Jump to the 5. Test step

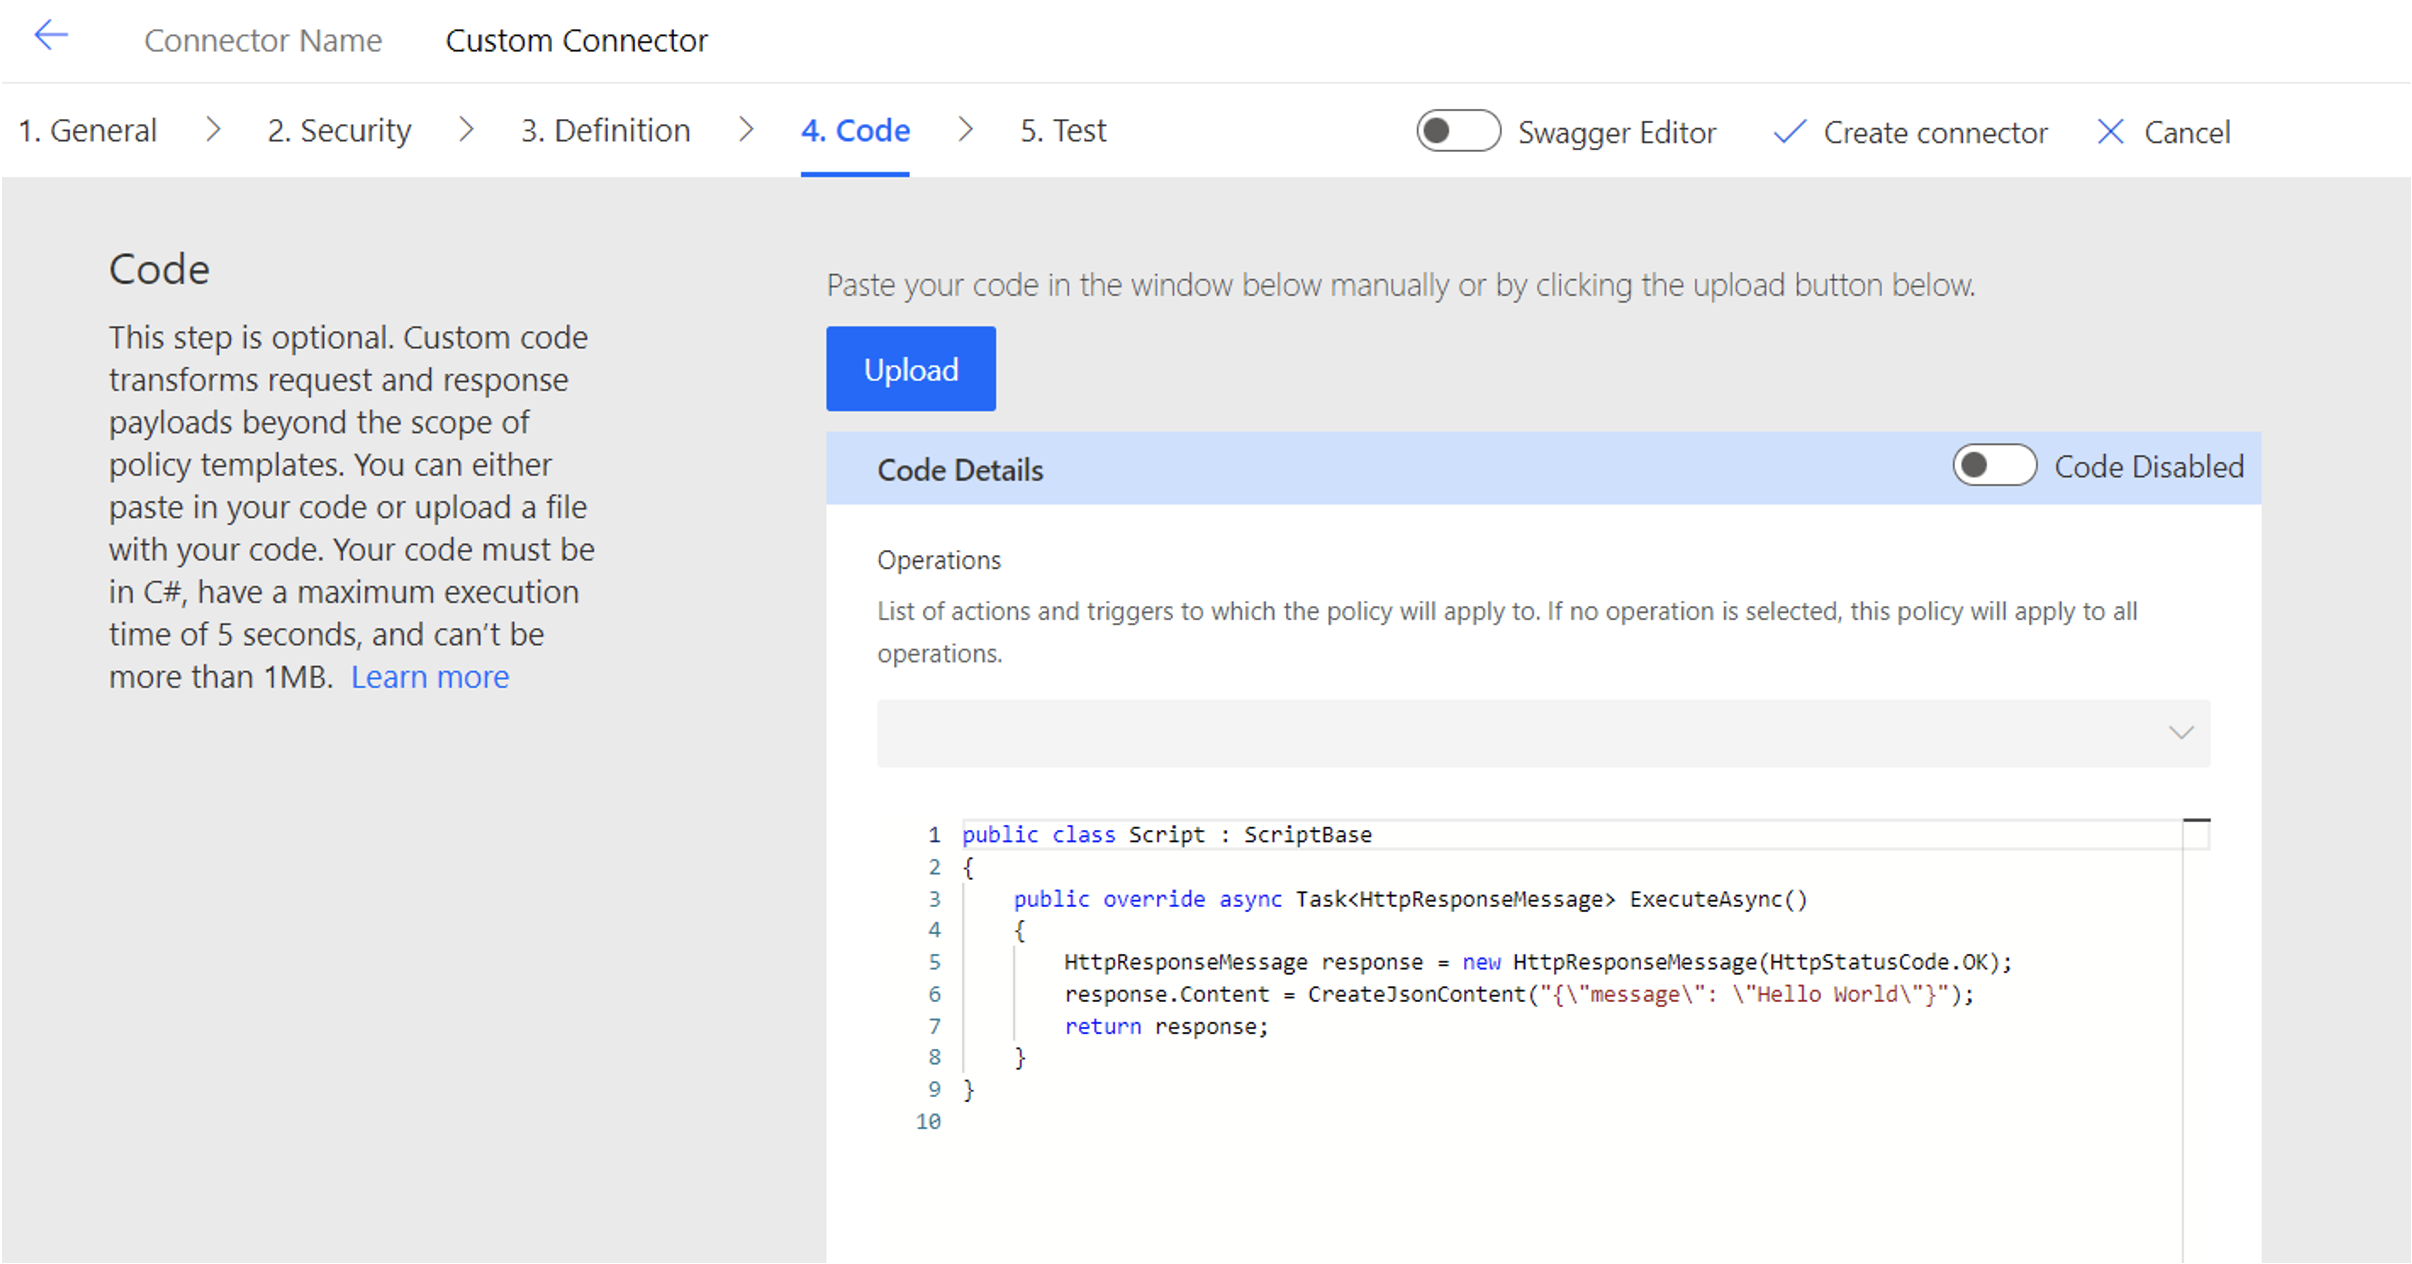coord(1063,130)
